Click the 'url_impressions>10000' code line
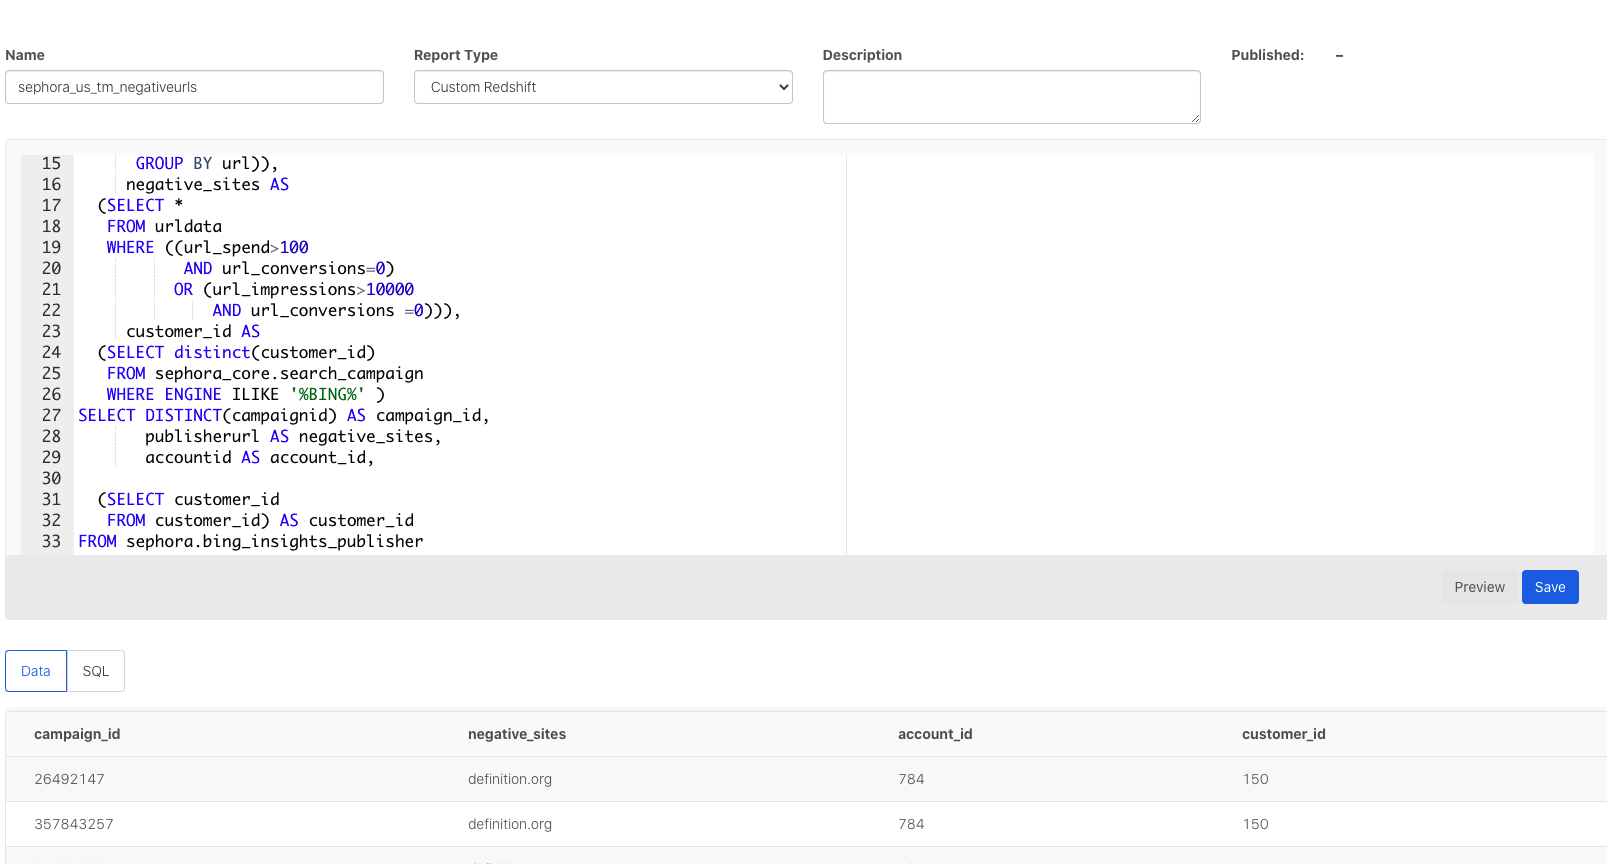1607x864 pixels. [x=294, y=289]
